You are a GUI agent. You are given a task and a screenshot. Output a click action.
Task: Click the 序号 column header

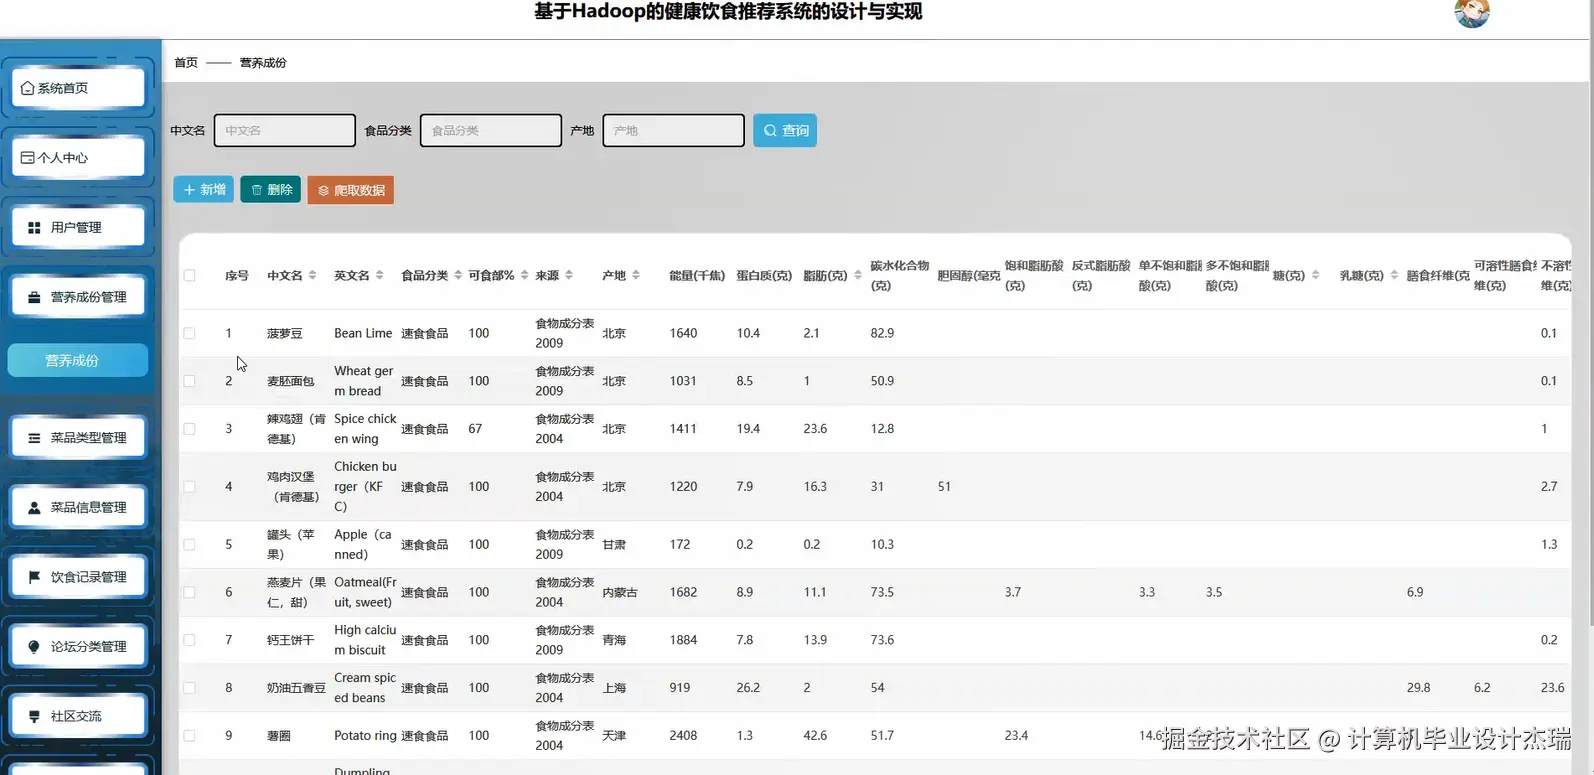click(x=237, y=275)
